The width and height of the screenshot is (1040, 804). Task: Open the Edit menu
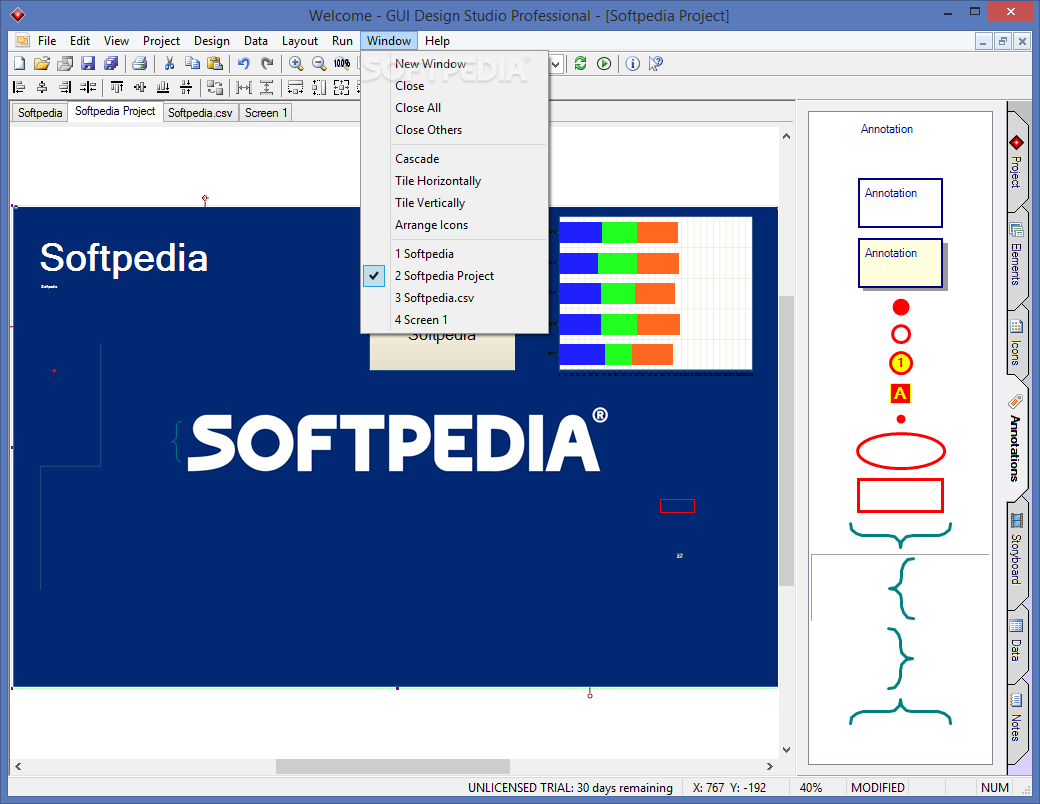pos(80,40)
